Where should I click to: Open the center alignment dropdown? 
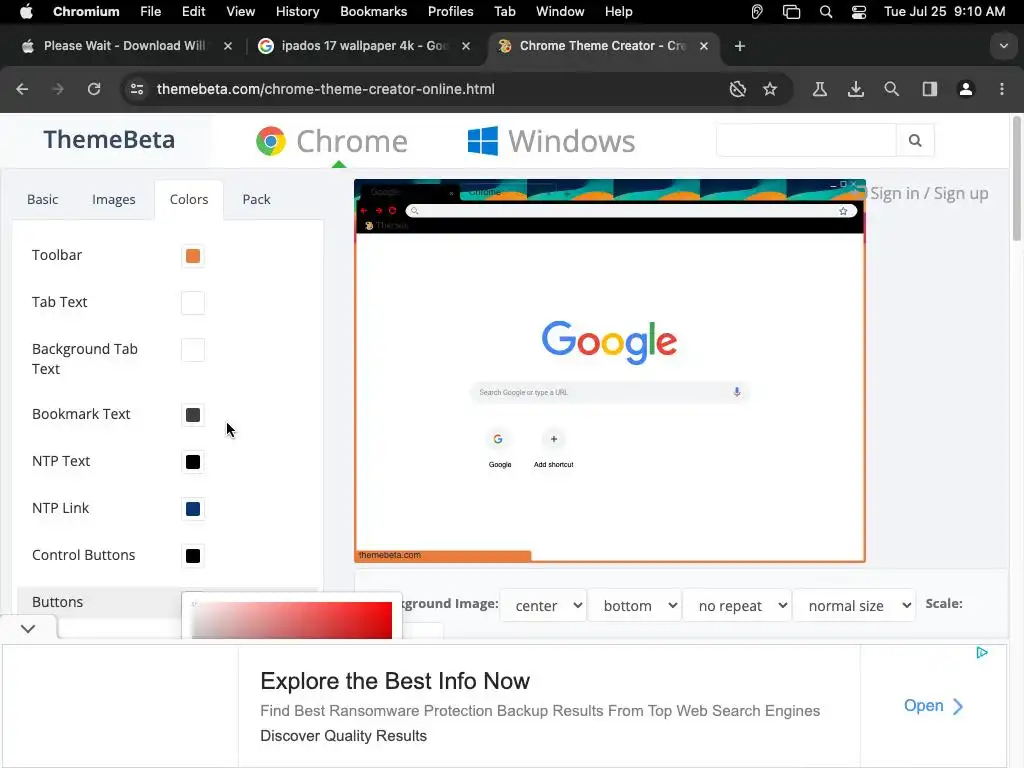click(x=545, y=605)
